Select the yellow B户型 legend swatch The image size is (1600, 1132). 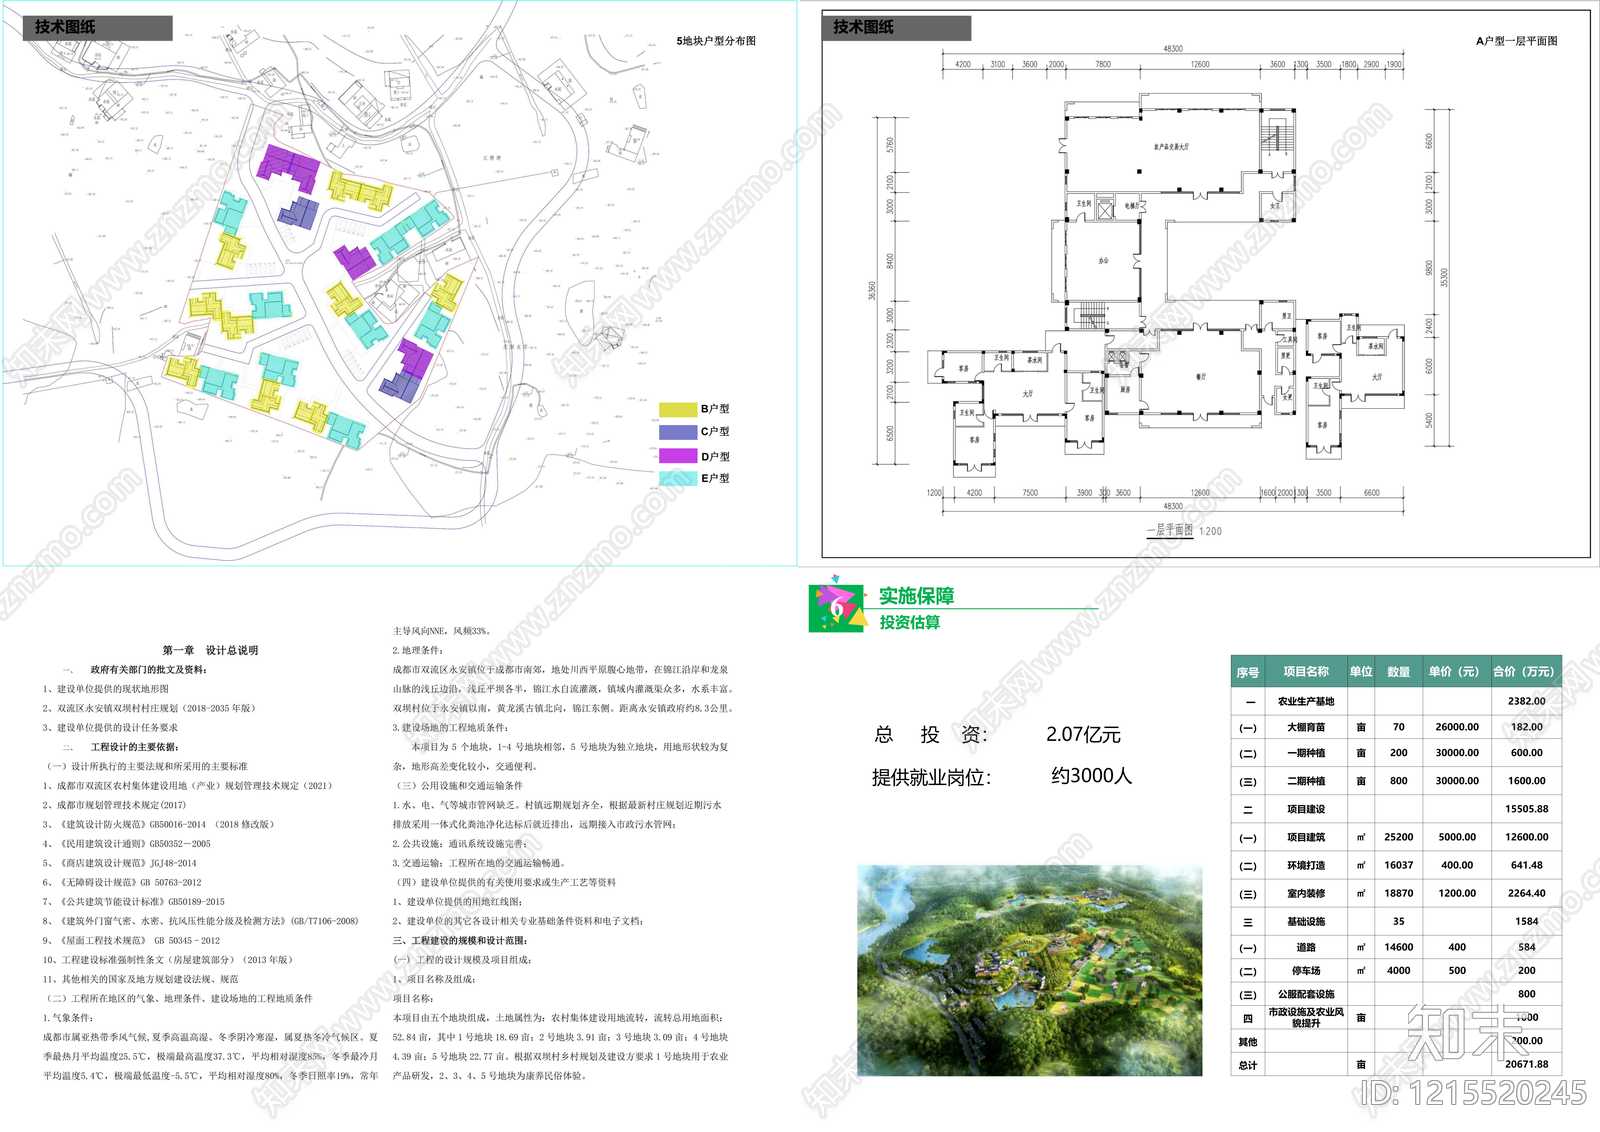pos(677,409)
